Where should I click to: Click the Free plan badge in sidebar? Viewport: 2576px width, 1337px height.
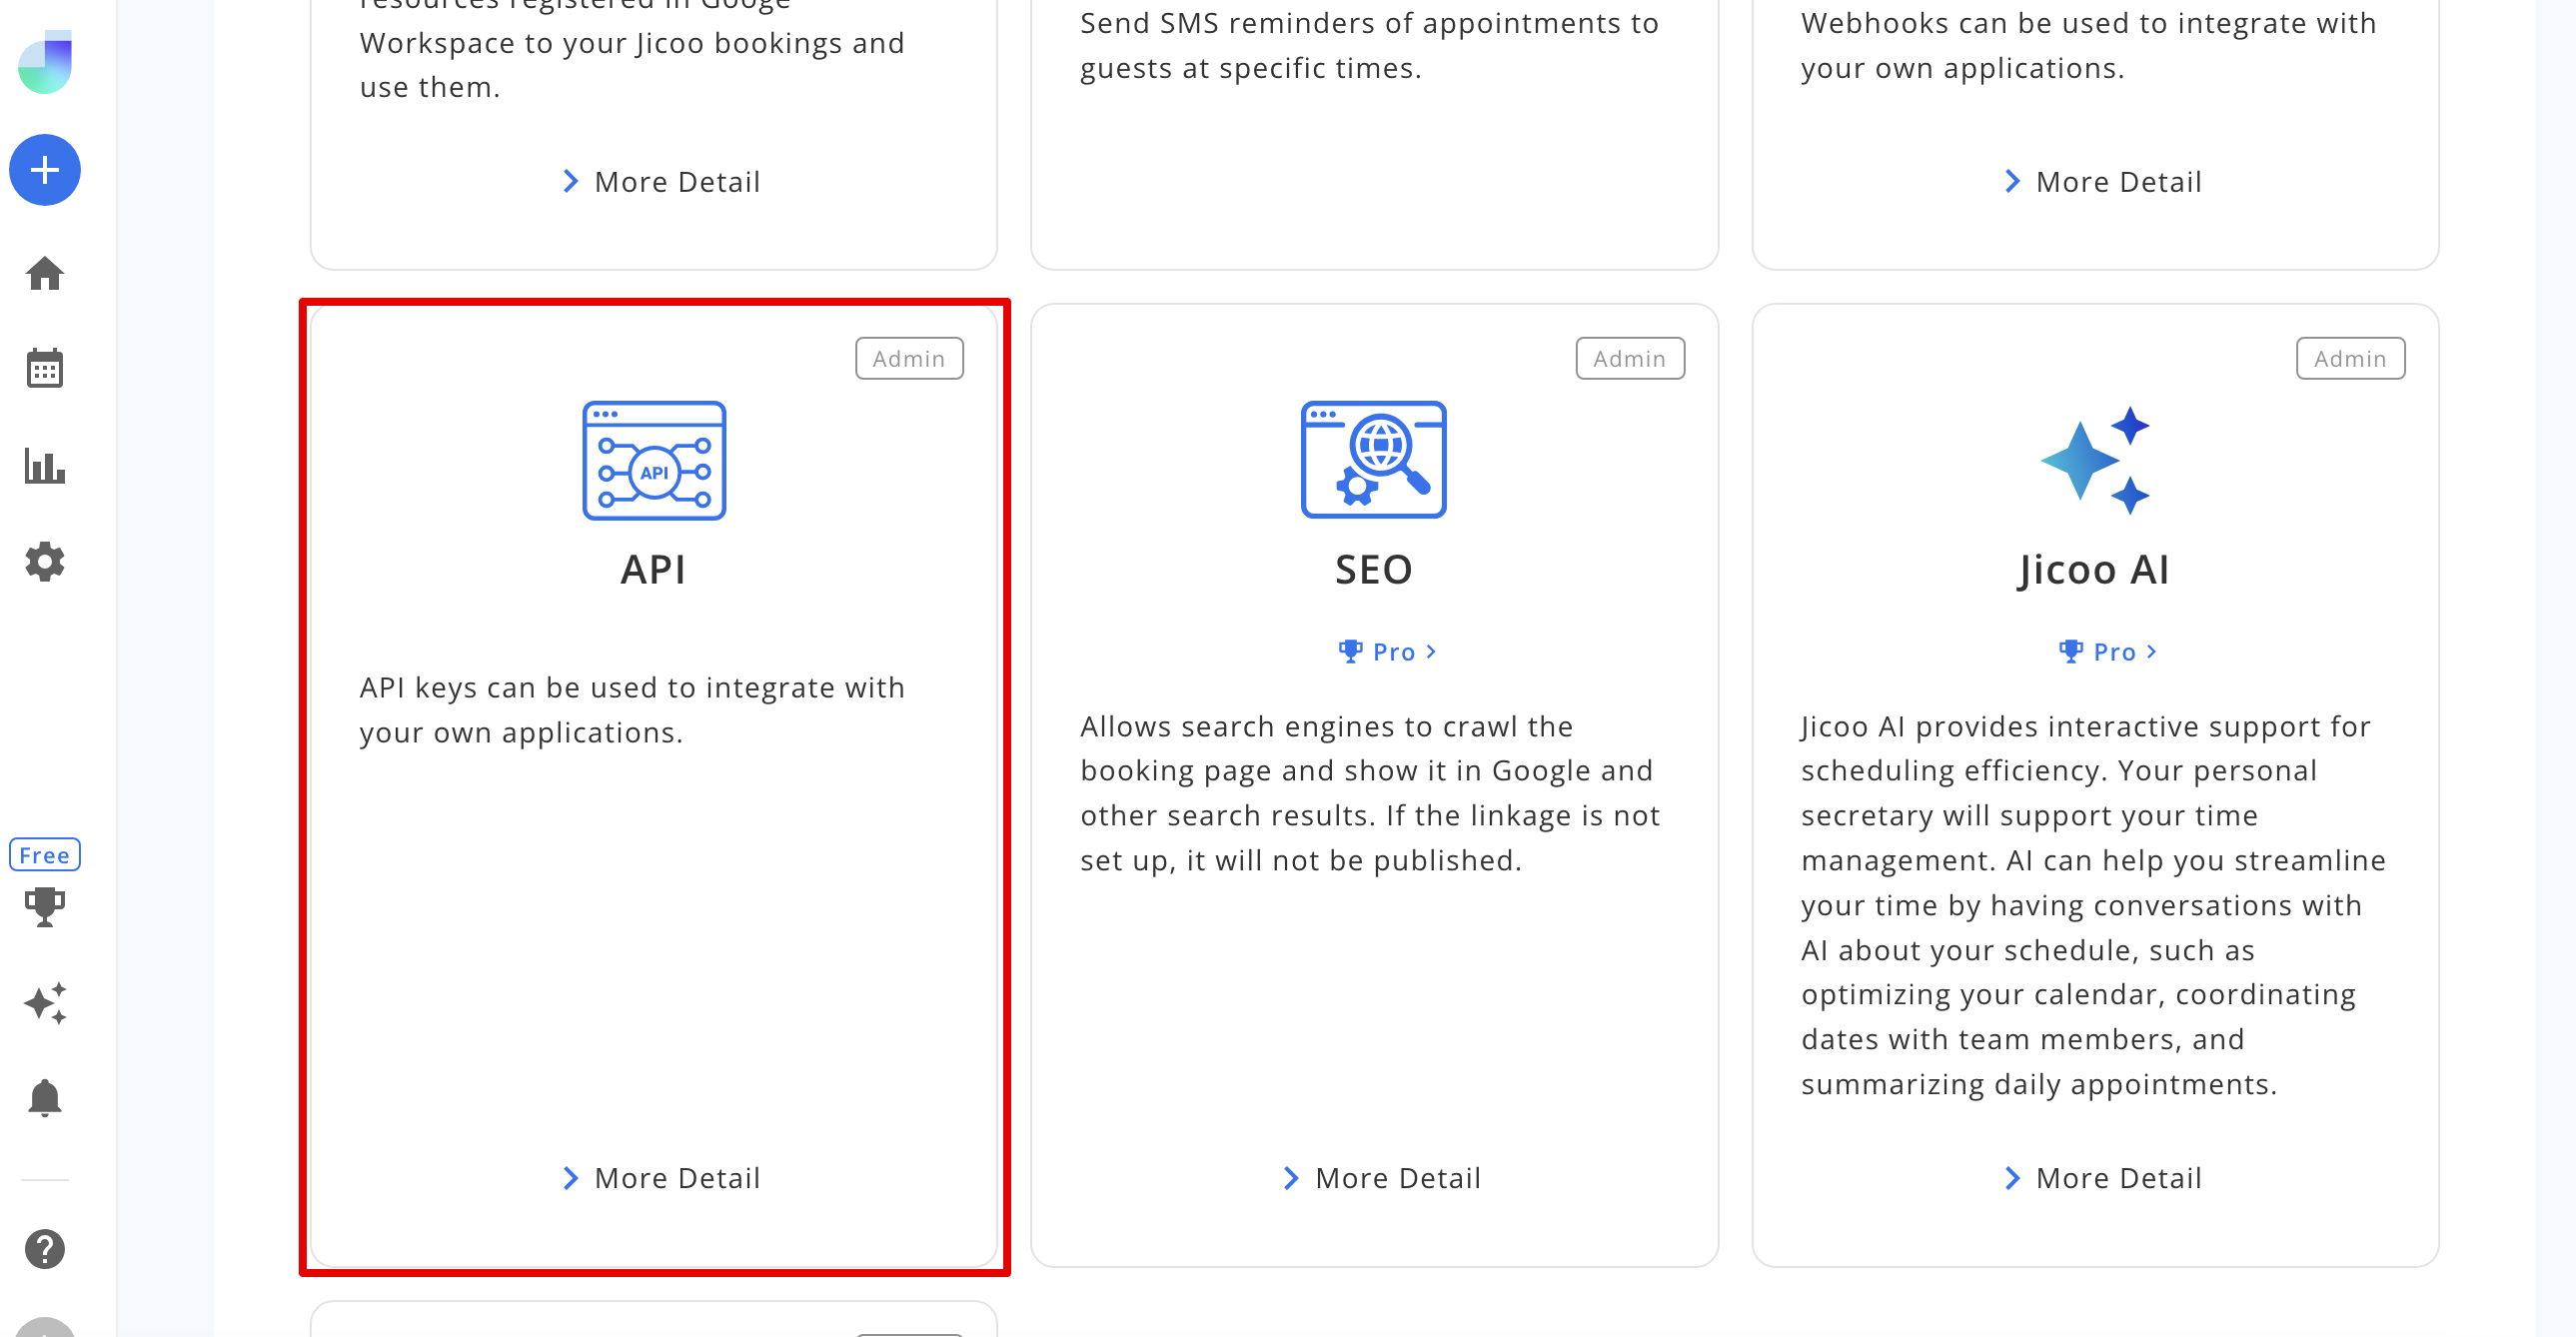[45, 855]
